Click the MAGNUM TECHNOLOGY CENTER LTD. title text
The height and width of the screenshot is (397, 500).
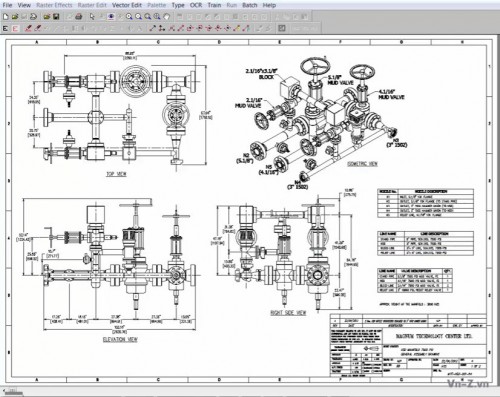[434, 336]
